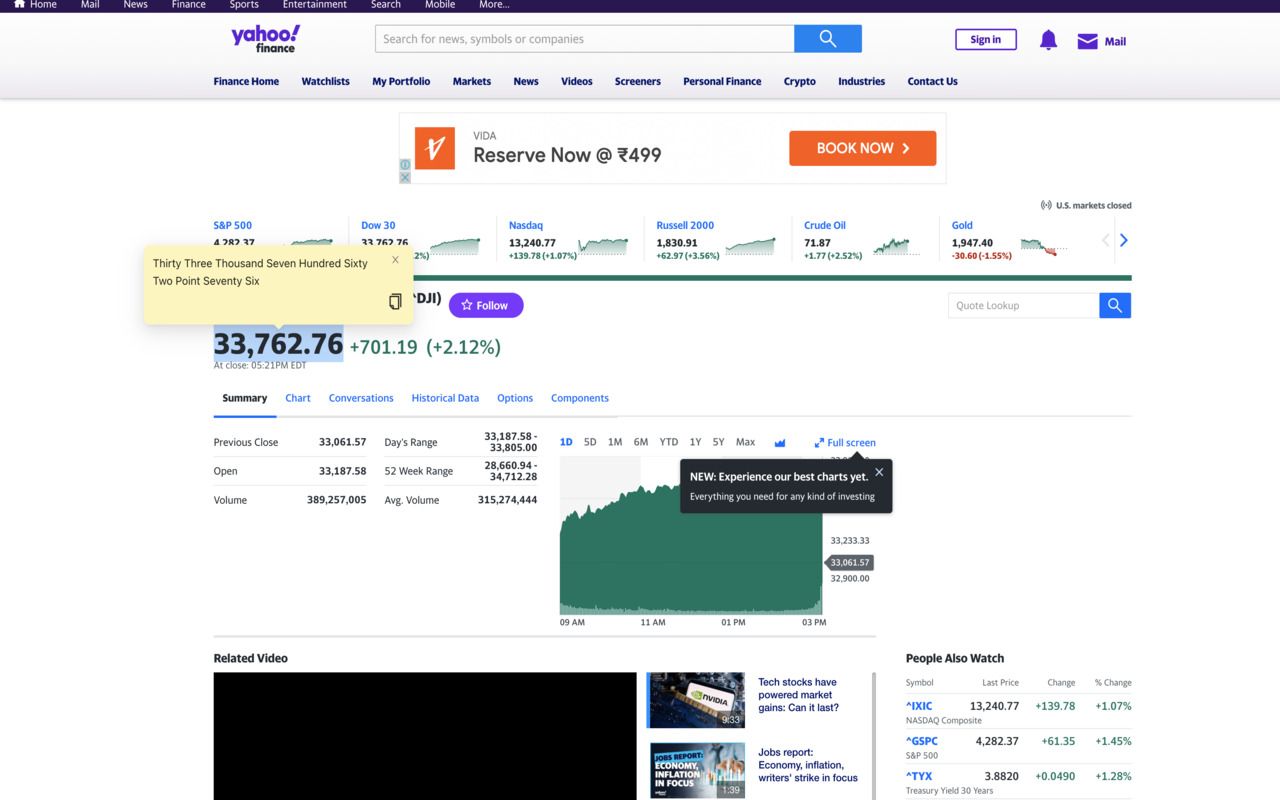The height and width of the screenshot is (800, 1280).
Task: Select the YTD chart range
Action: pyautogui.click(x=669, y=442)
